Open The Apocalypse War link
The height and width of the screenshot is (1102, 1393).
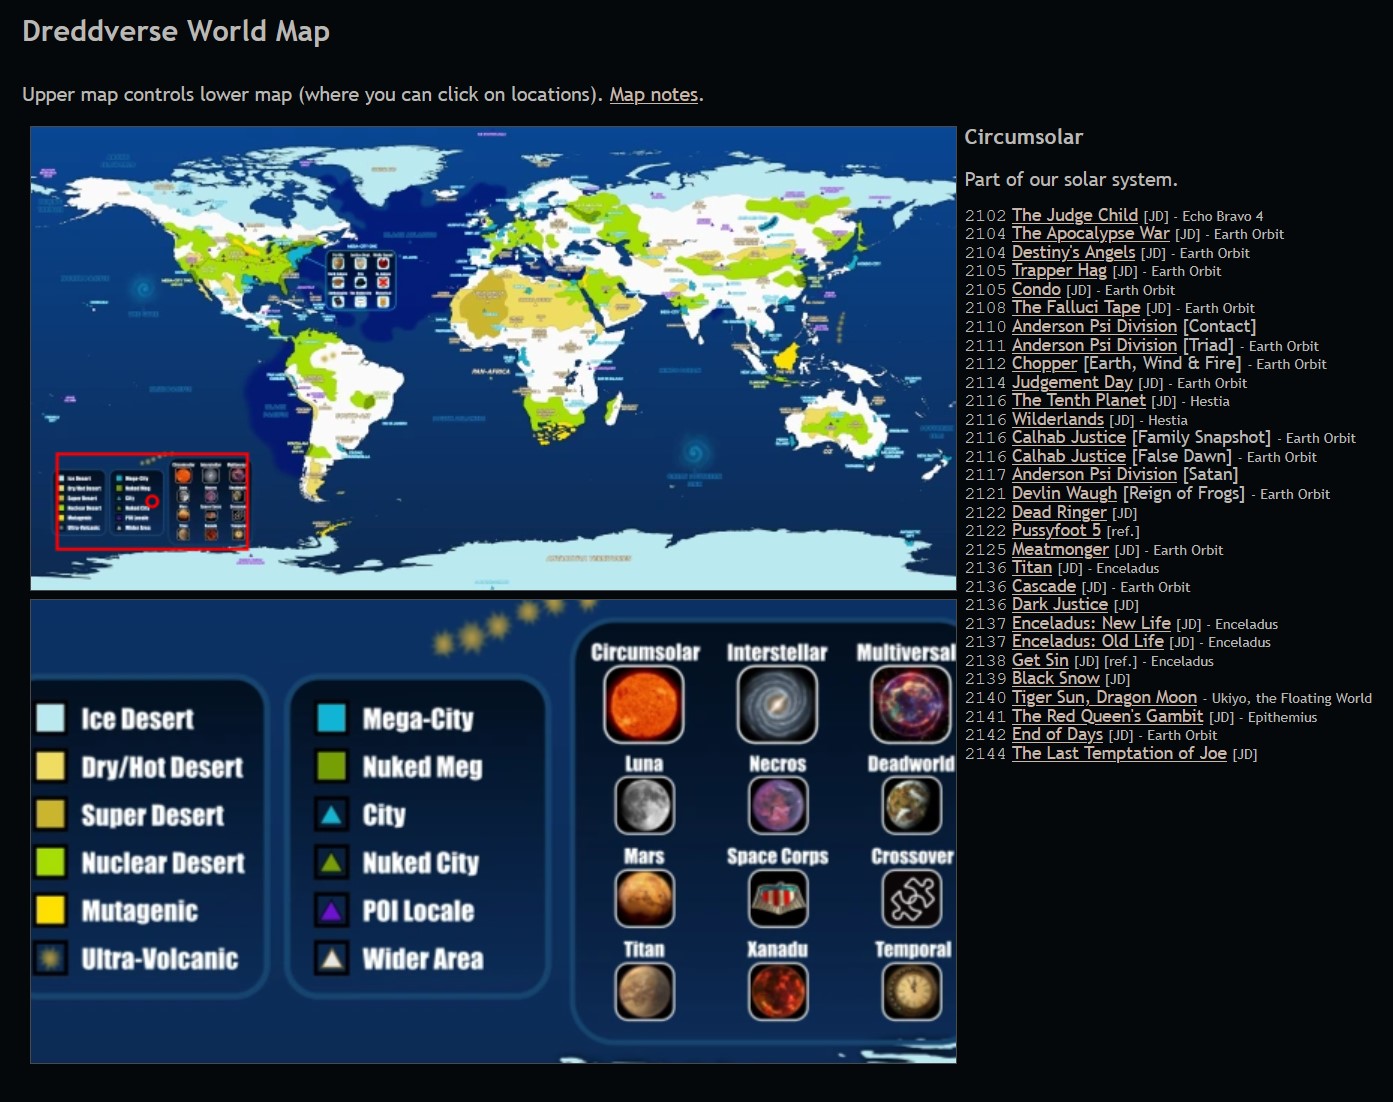[x=1090, y=234]
